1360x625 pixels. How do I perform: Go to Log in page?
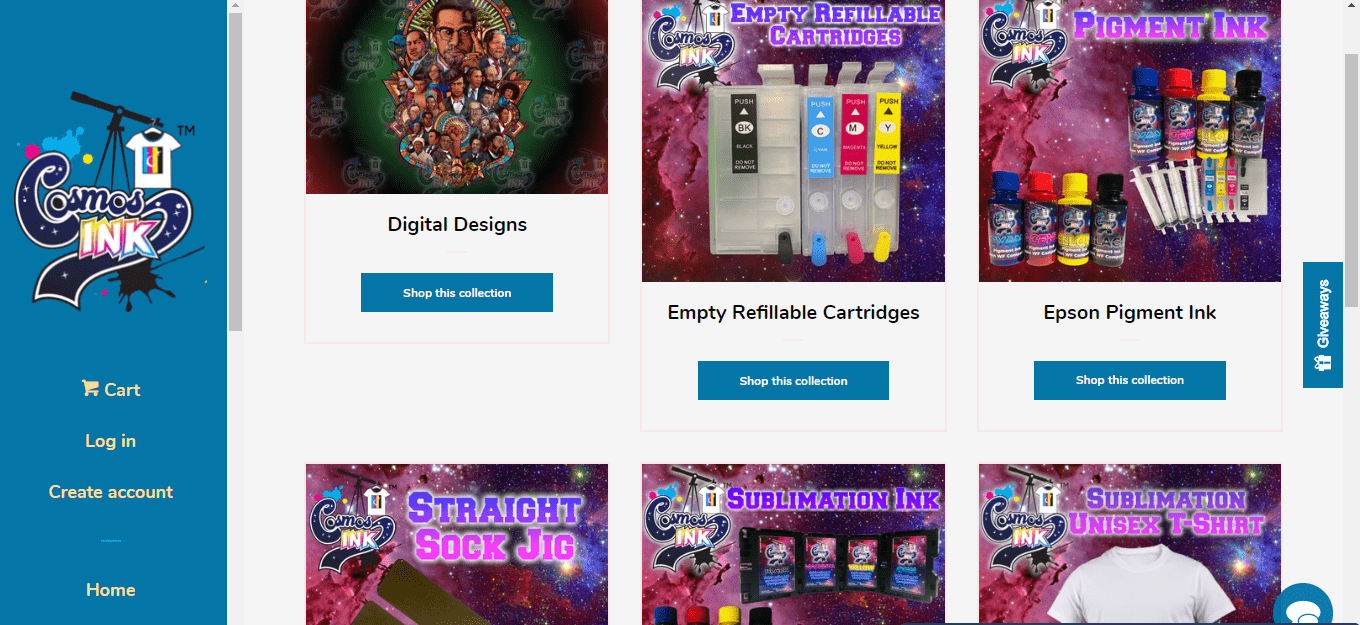click(110, 441)
